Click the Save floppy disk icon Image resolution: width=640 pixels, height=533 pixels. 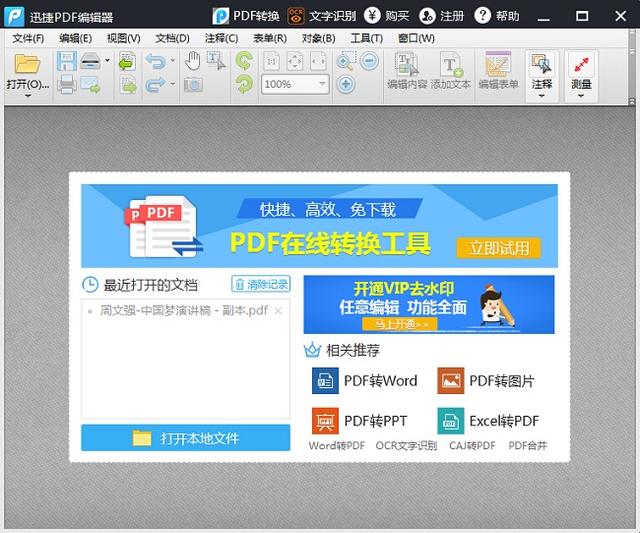67,61
